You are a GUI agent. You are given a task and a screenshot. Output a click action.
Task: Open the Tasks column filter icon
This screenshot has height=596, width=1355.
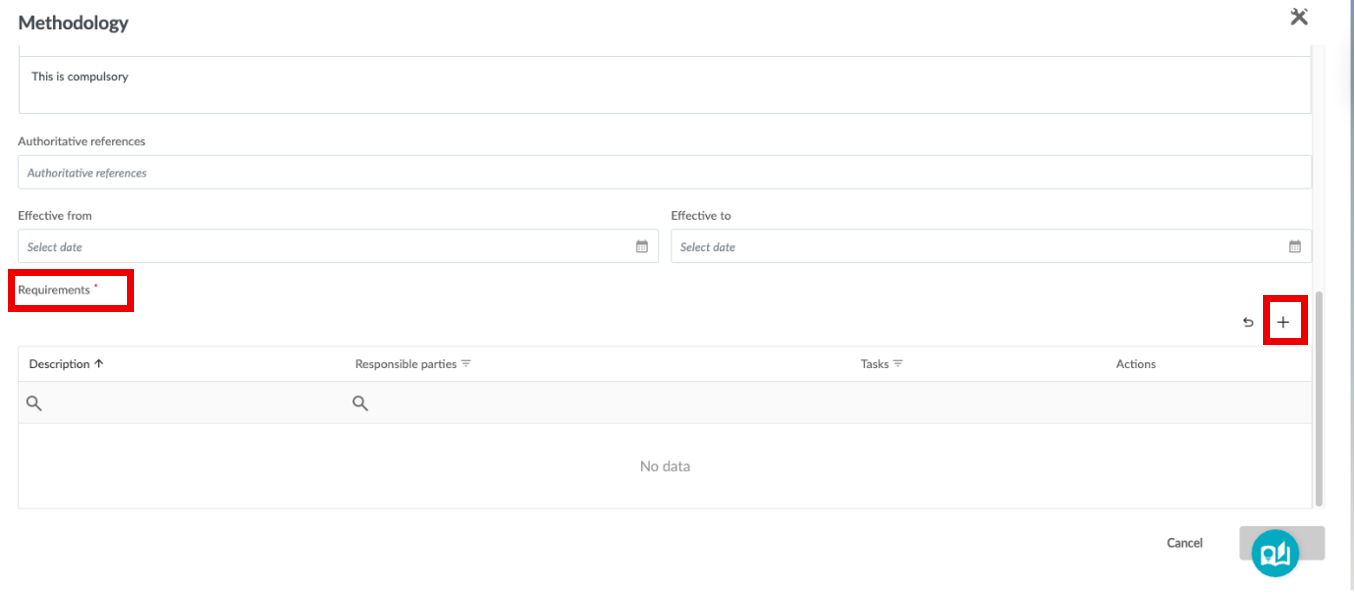coord(898,364)
